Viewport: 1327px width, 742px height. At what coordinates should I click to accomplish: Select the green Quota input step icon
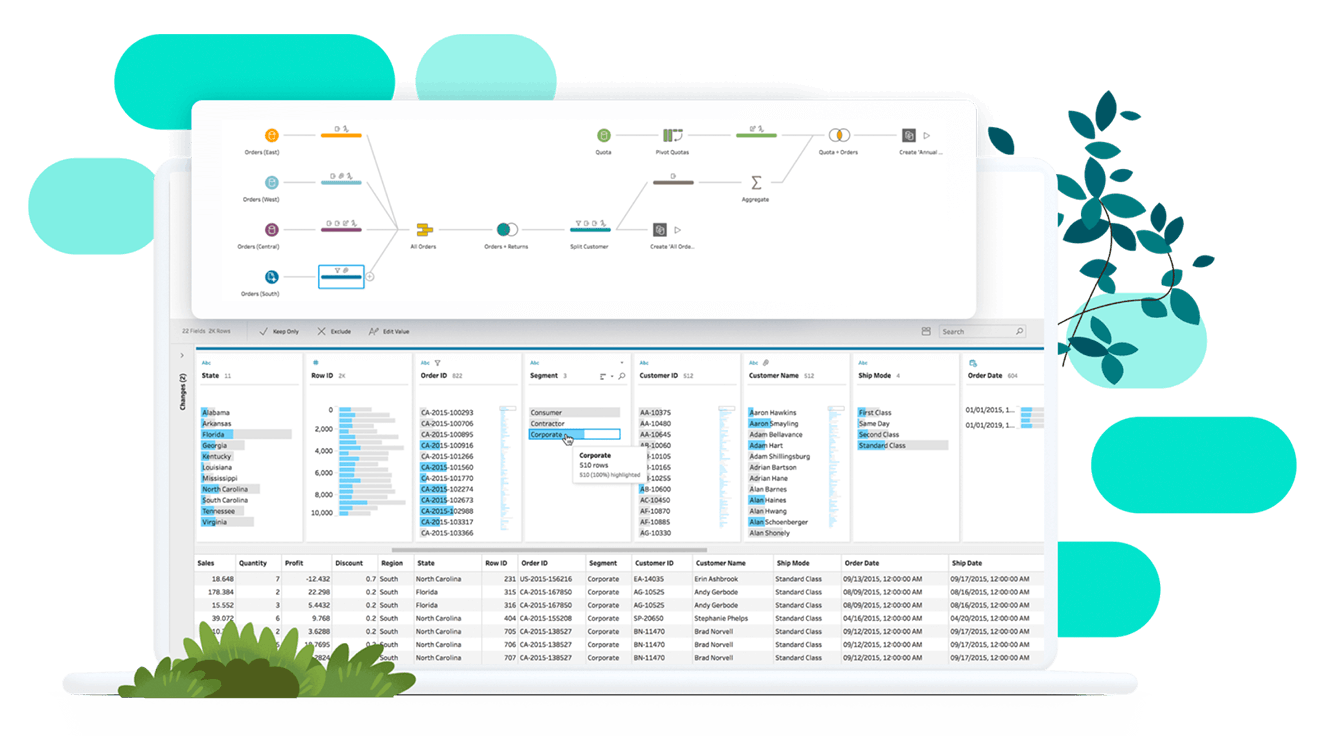tap(603, 135)
